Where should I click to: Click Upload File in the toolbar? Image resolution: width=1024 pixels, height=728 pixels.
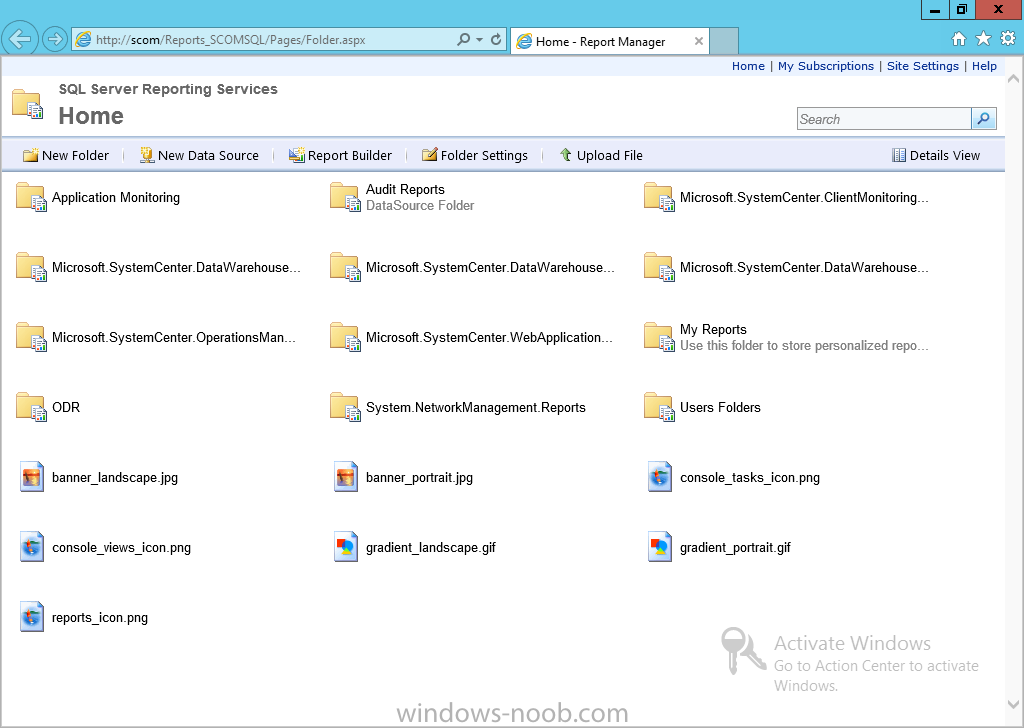[x=601, y=155]
